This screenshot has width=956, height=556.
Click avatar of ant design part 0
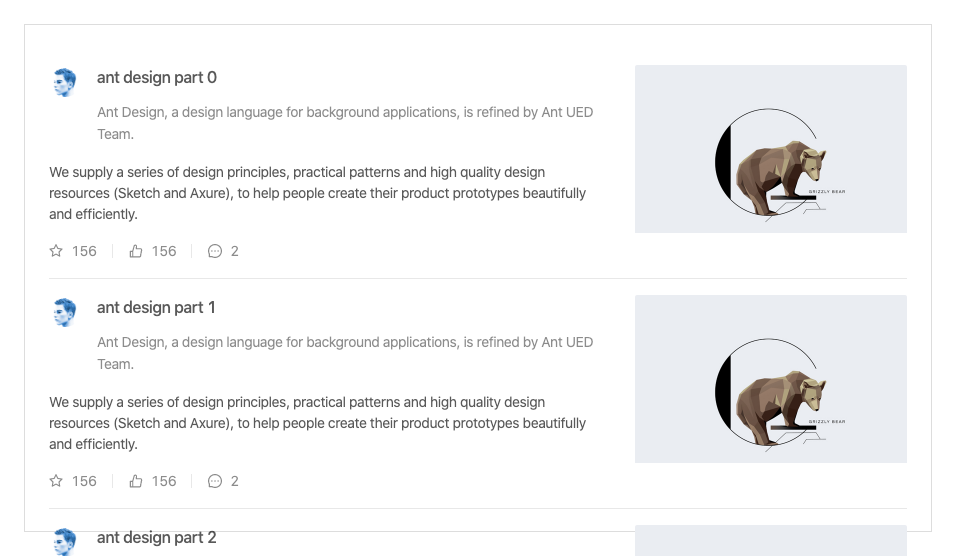click(x=65, y=82)
